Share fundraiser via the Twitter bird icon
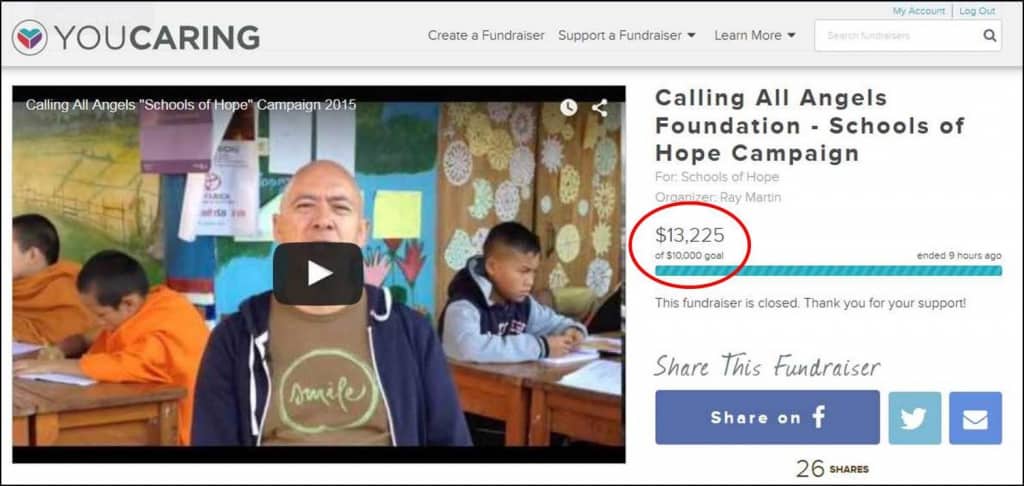The height and width of the screenshot is (486, 1024). tap(915, 418)
